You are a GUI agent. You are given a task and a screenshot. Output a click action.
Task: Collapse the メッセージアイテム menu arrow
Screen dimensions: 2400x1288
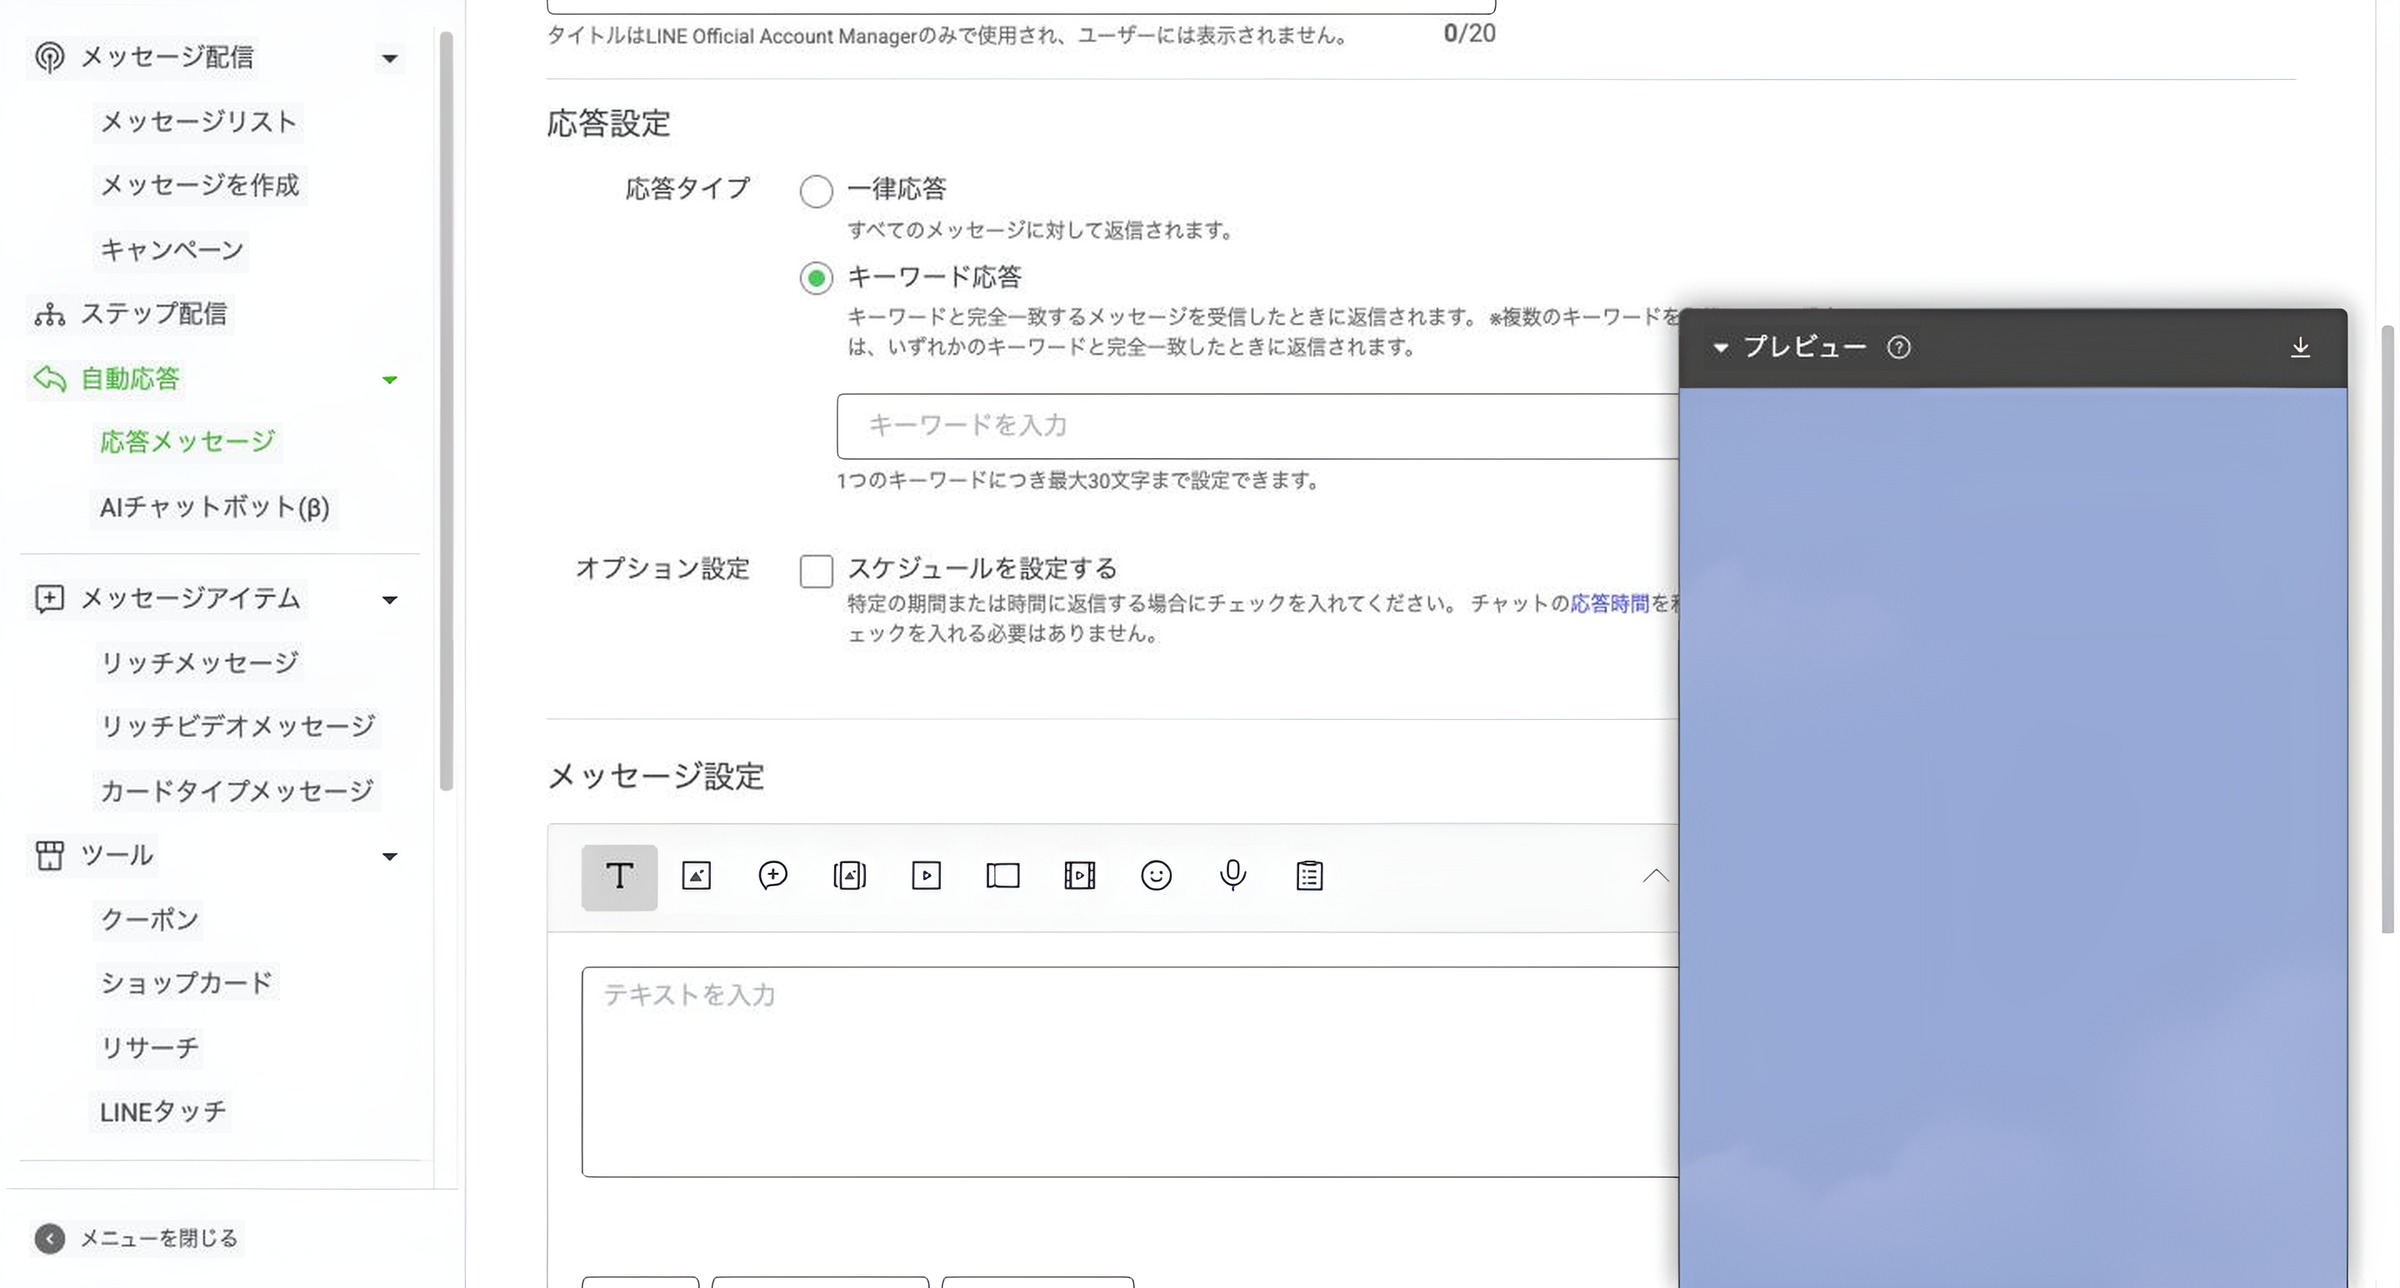(x=390, y=600)
